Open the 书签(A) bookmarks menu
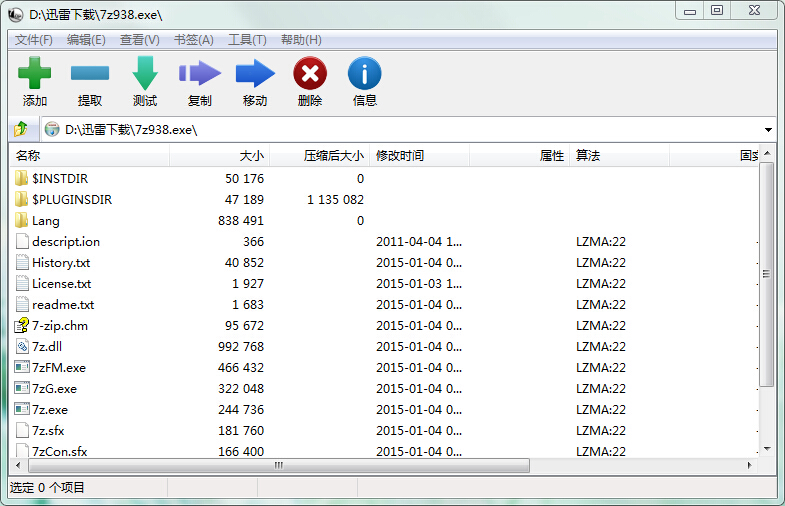The image size is (785, 506). pyautogui.click(x=193, y=40)
